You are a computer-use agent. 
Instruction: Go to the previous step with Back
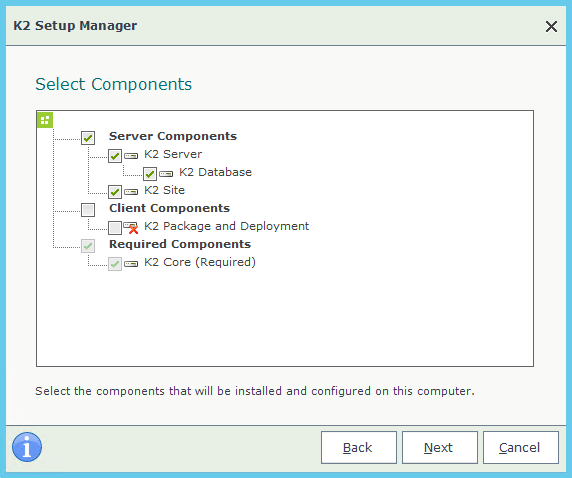coord(359,447)
